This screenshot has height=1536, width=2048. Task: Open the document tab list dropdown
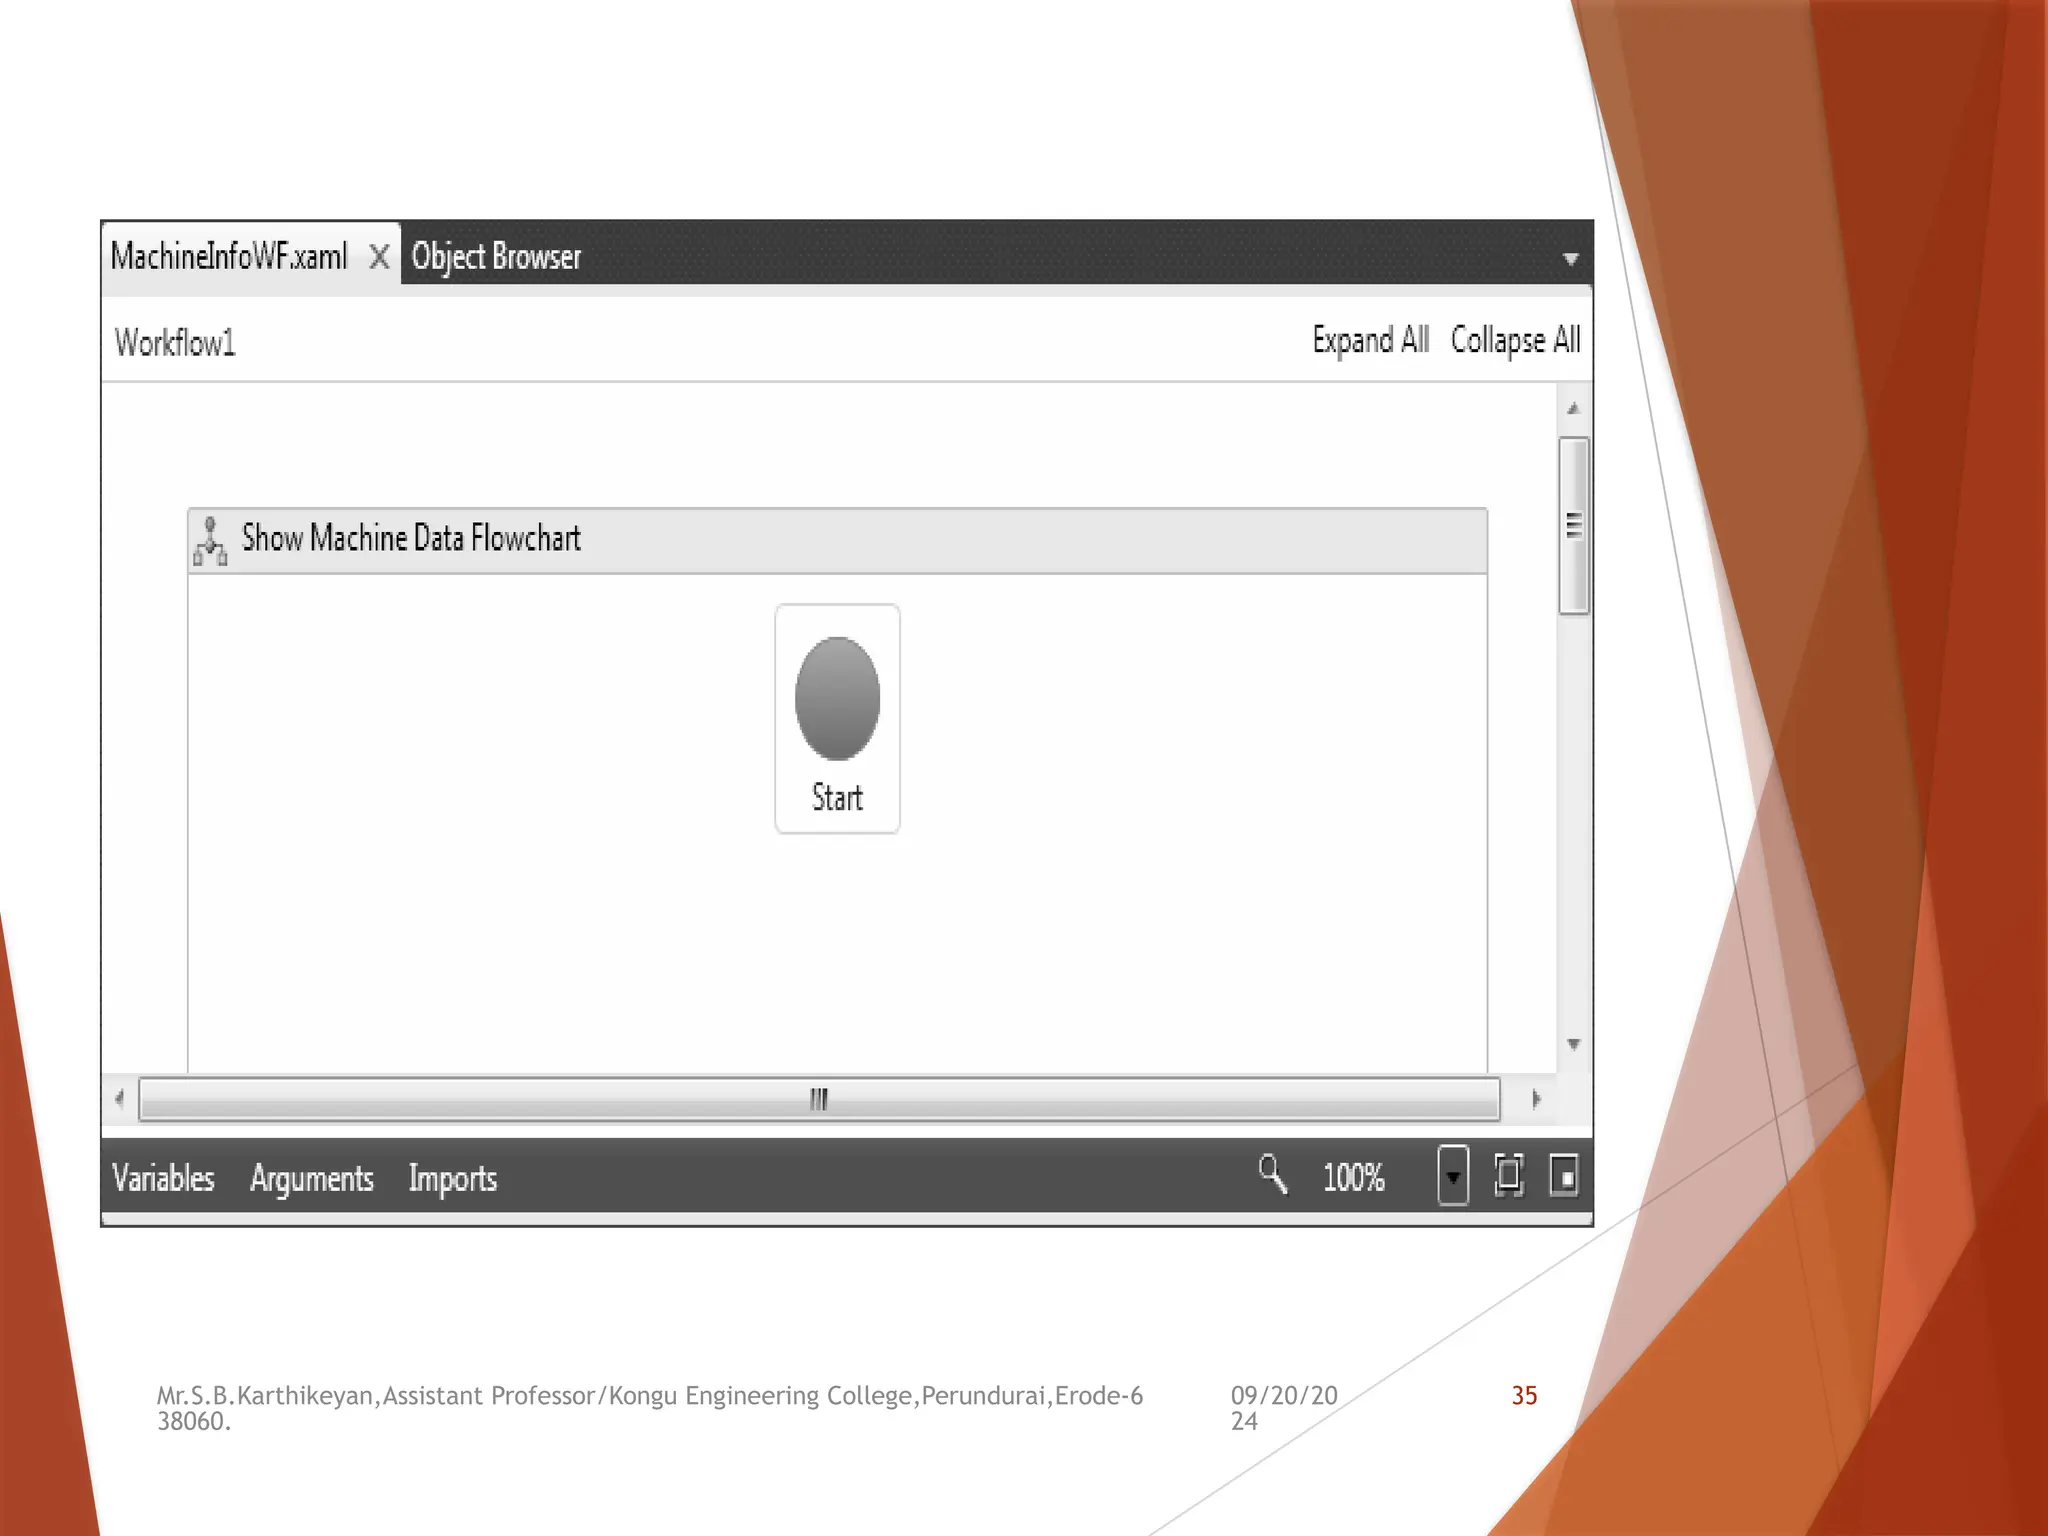1570,259
